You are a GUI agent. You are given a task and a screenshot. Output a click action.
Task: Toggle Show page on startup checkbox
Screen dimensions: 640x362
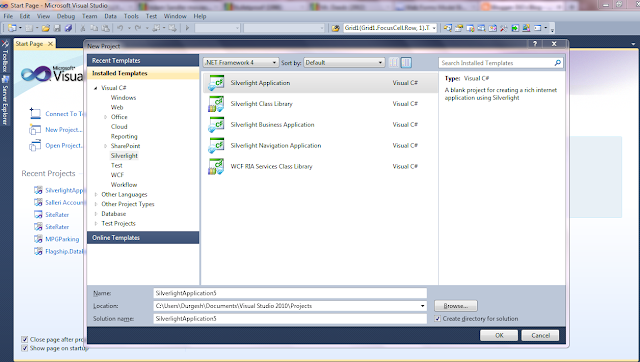pyautogui.click(x=24, y=348)
